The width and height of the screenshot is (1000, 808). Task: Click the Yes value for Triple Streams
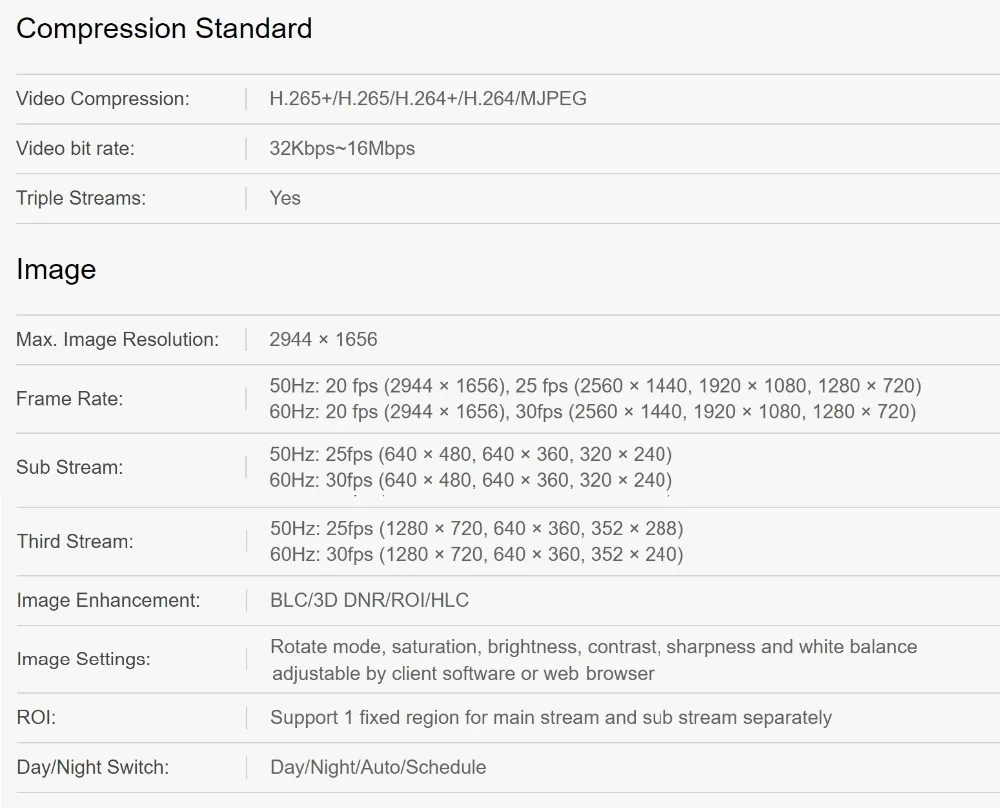[x=285, y=198]
